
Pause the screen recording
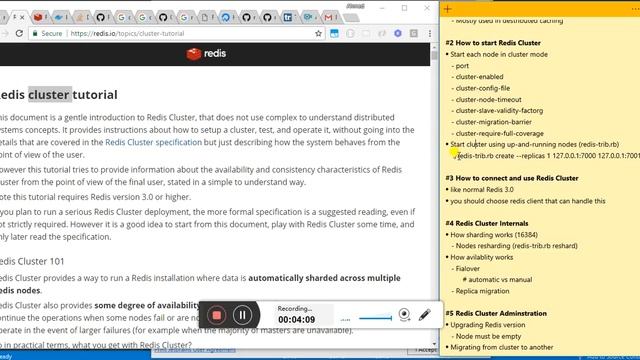pos(242,315)
